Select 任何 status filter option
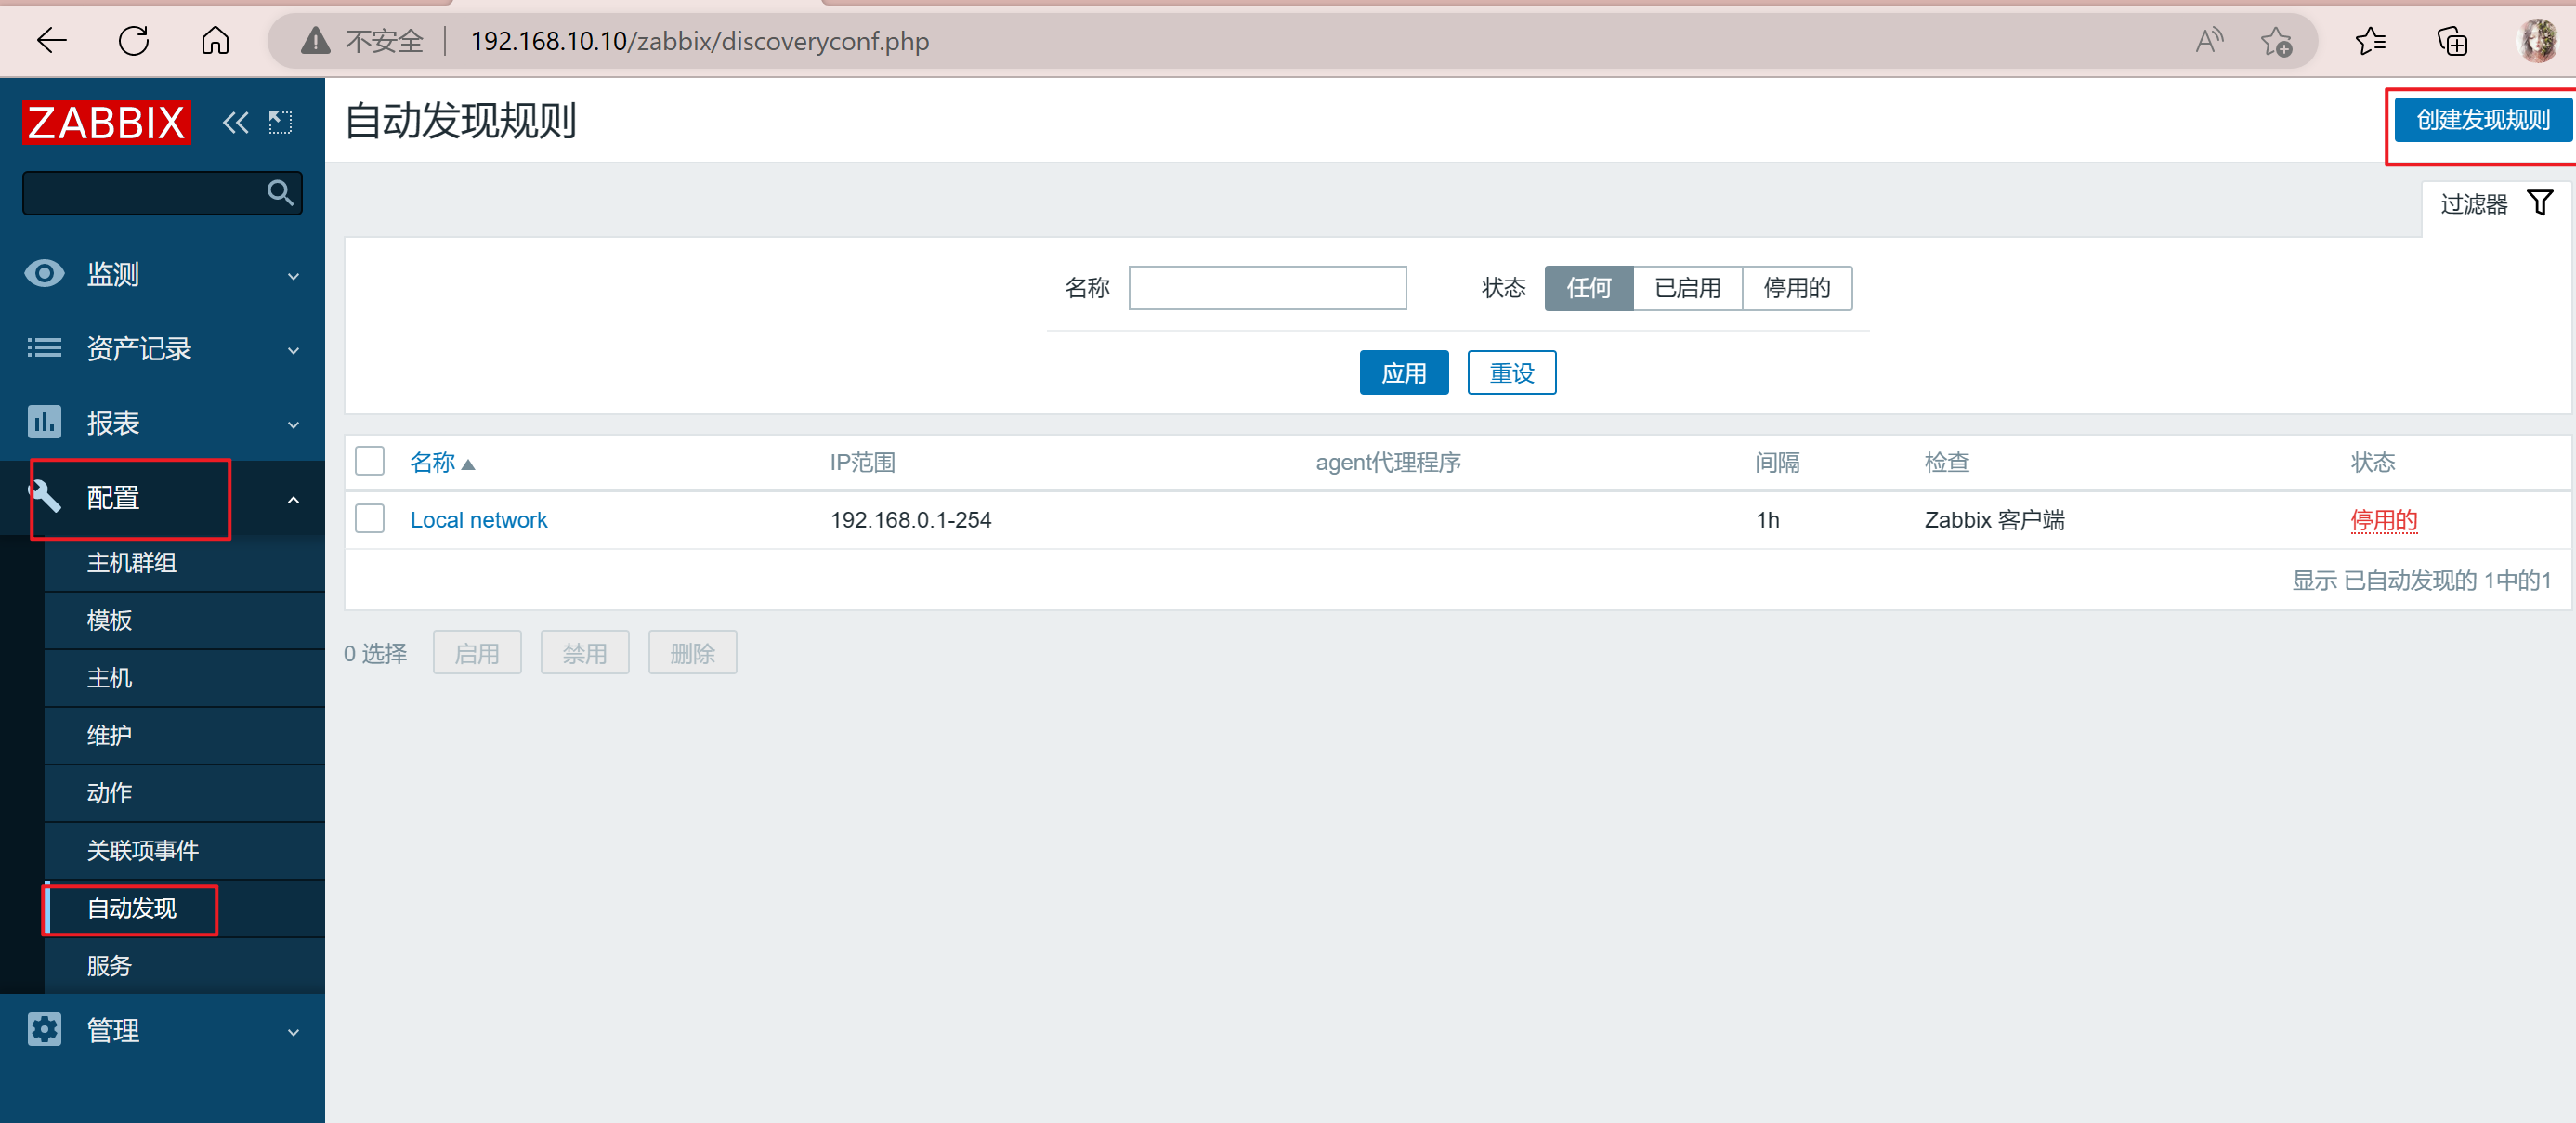 [x=1588, y=288]
